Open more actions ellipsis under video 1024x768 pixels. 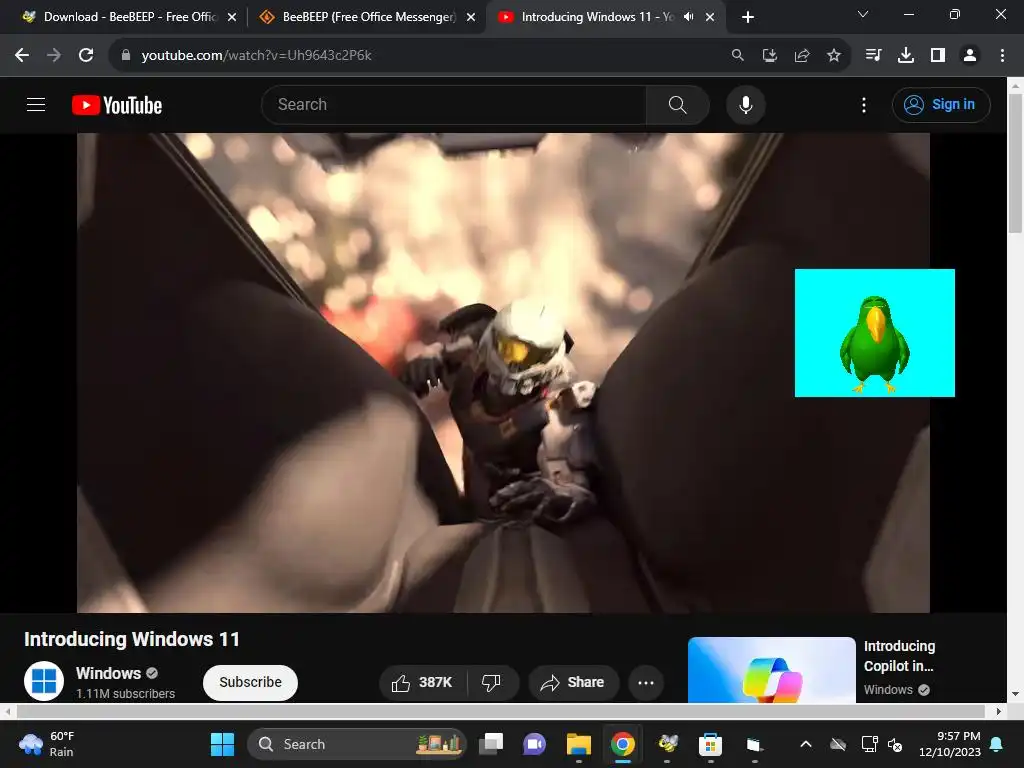(646, 682)
